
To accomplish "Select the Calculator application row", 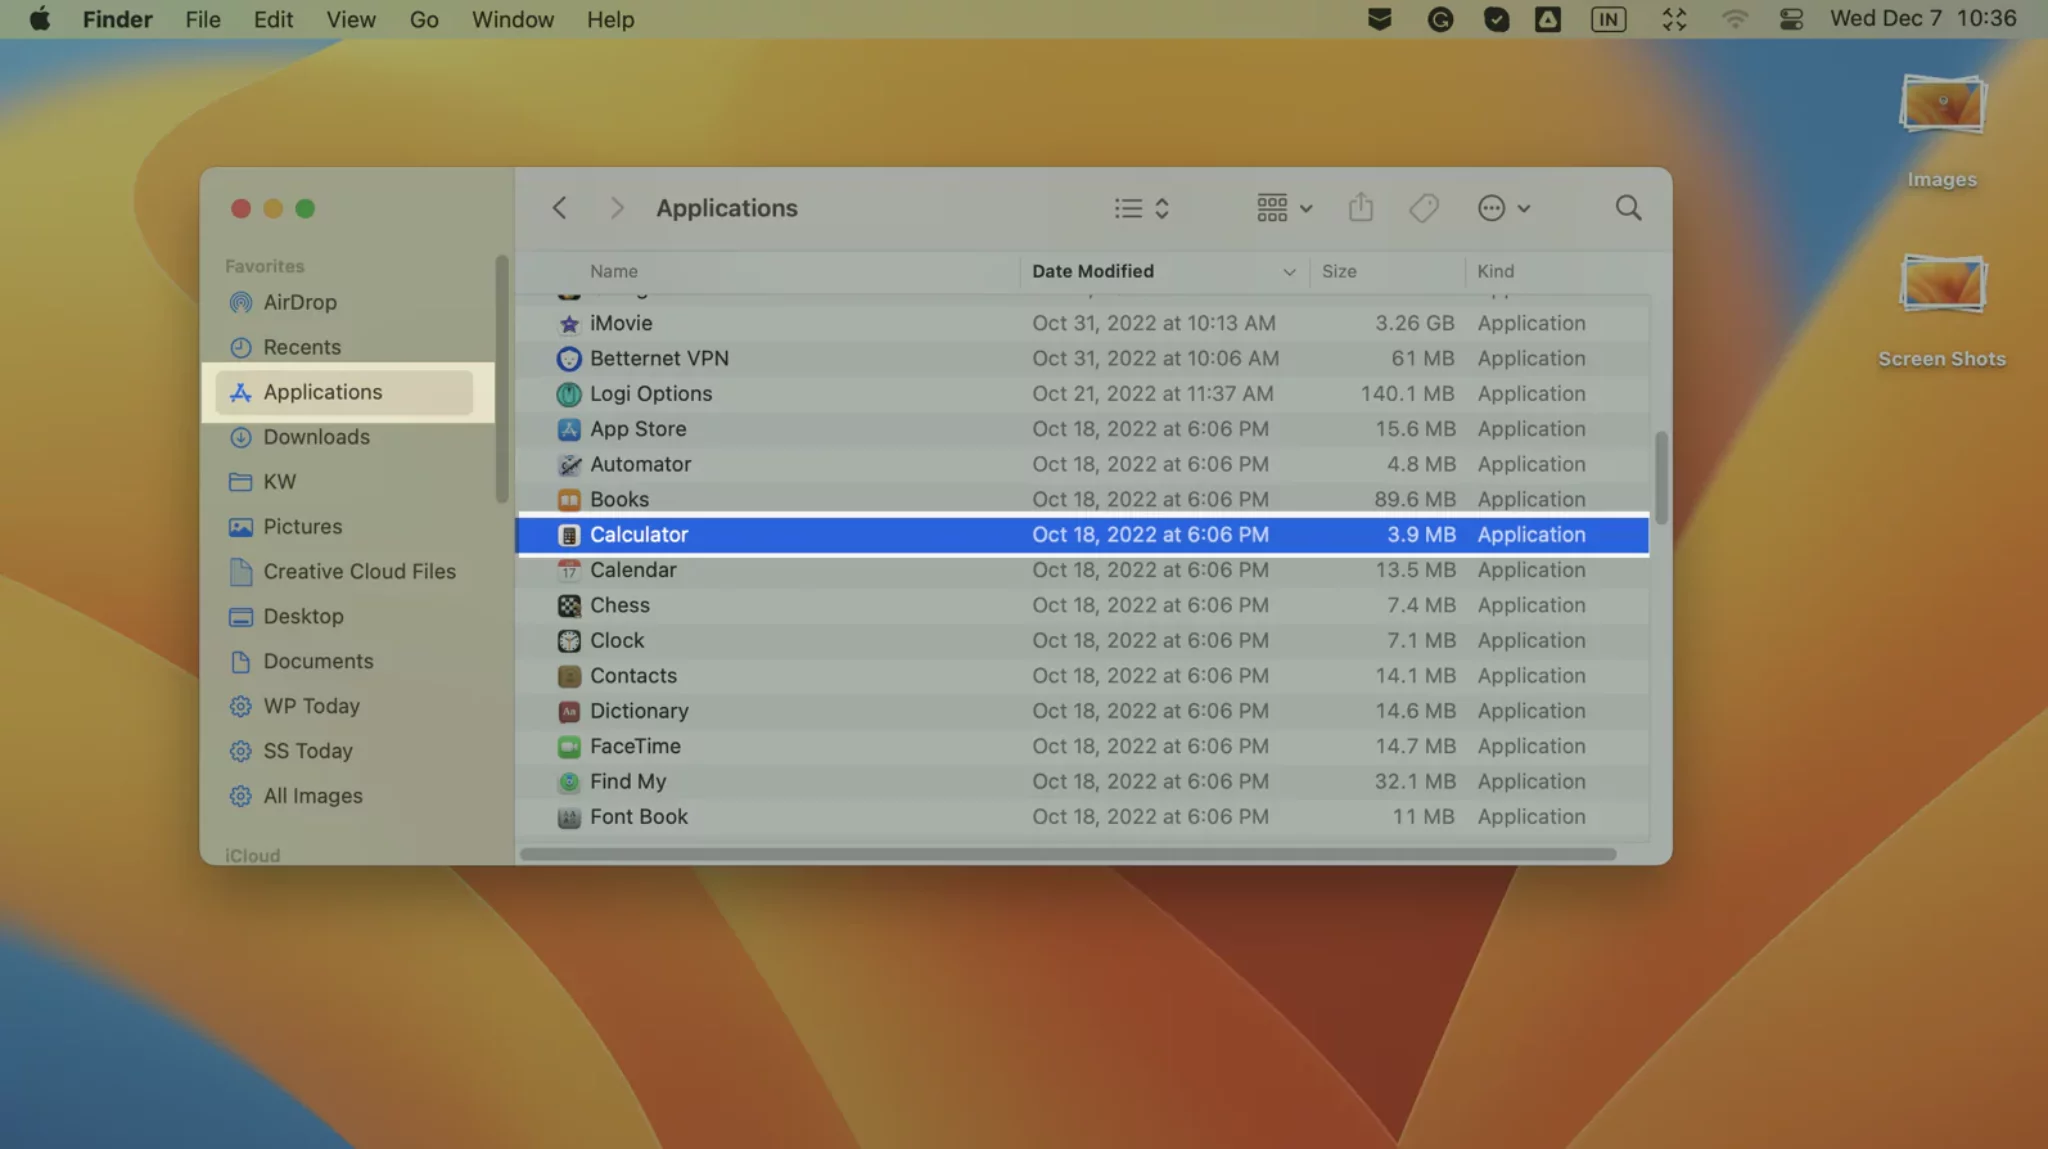I will pos(1082,535).
